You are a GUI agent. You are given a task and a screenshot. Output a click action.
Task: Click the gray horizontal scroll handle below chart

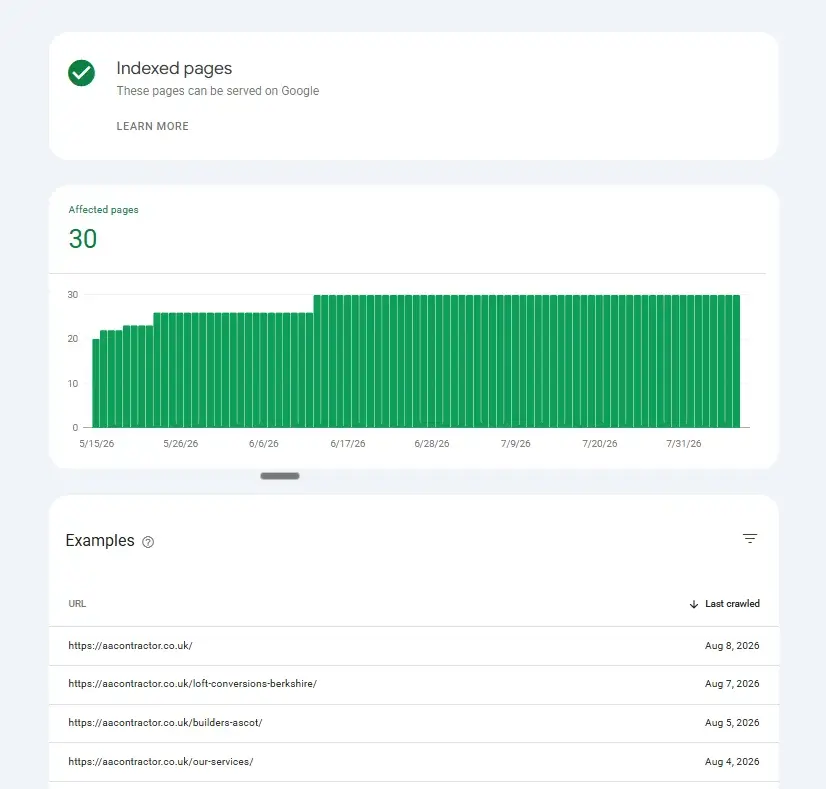click(x=280, y=476)
